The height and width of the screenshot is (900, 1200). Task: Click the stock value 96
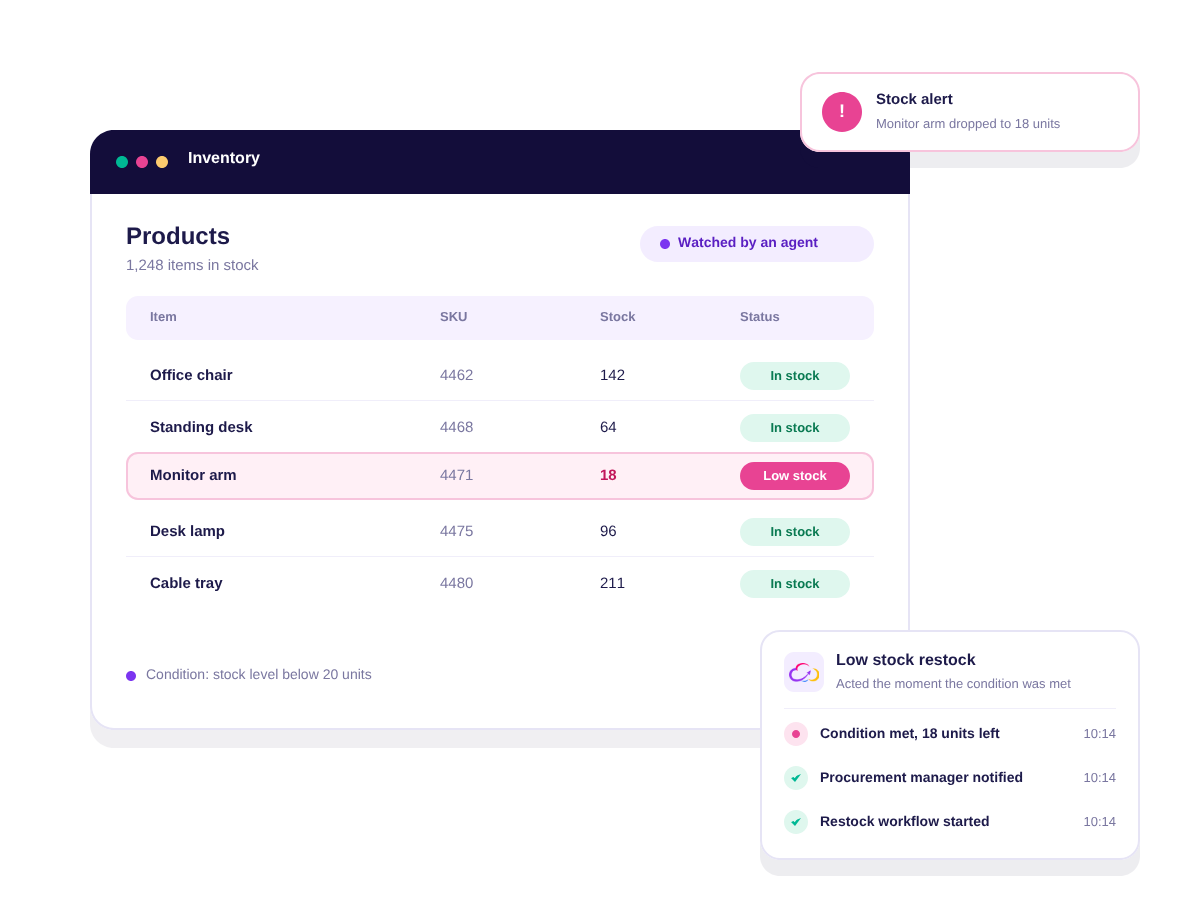pyautogui.click(x=608, y=531)
